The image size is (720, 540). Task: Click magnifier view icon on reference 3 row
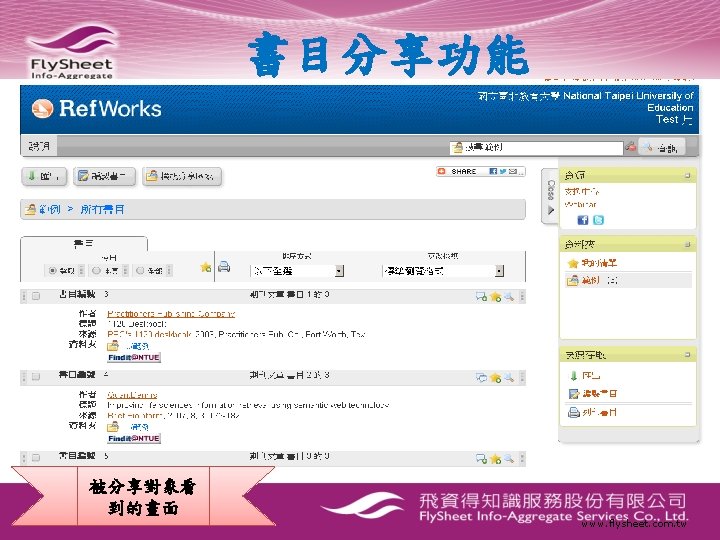point(509,297)
